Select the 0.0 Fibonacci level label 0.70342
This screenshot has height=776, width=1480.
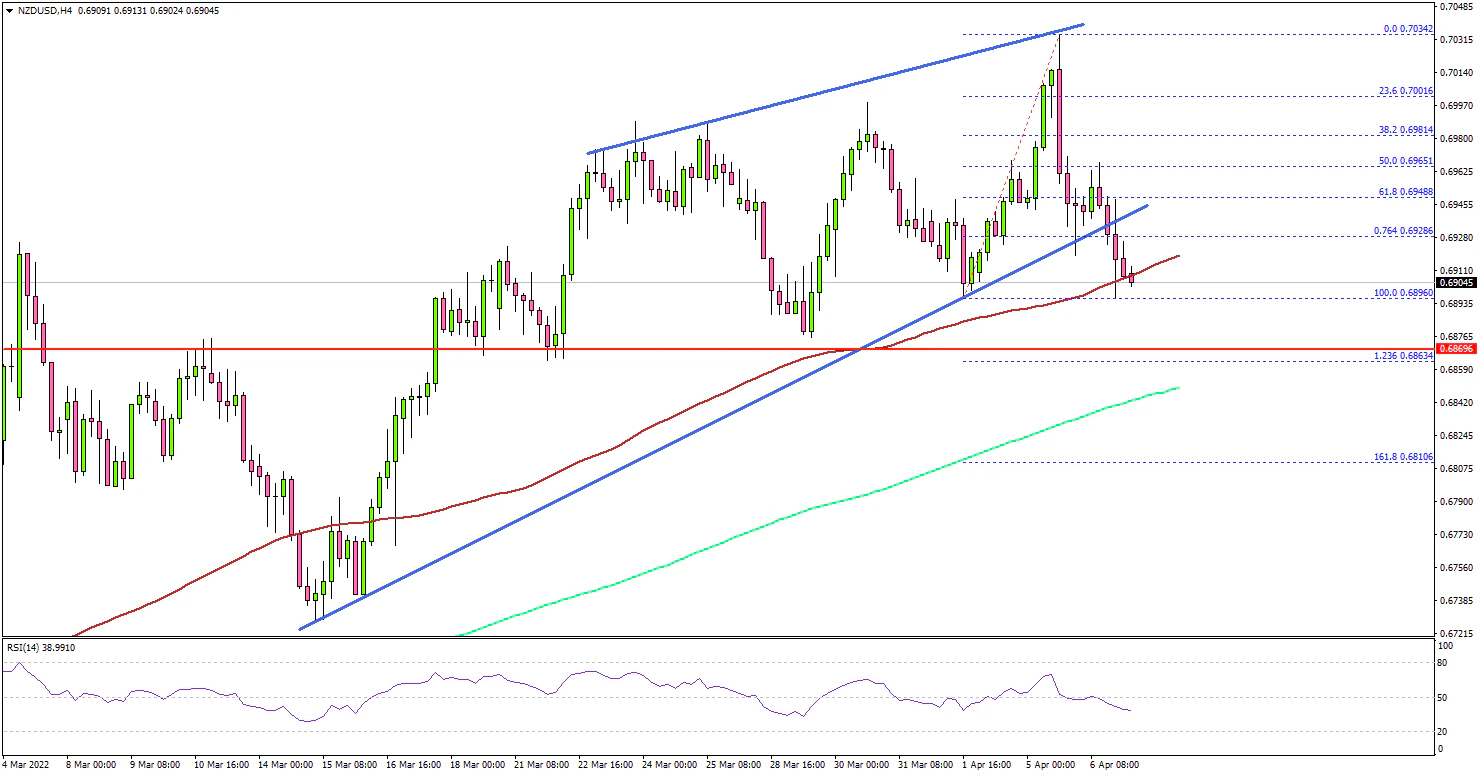(x=1408, y=29)
